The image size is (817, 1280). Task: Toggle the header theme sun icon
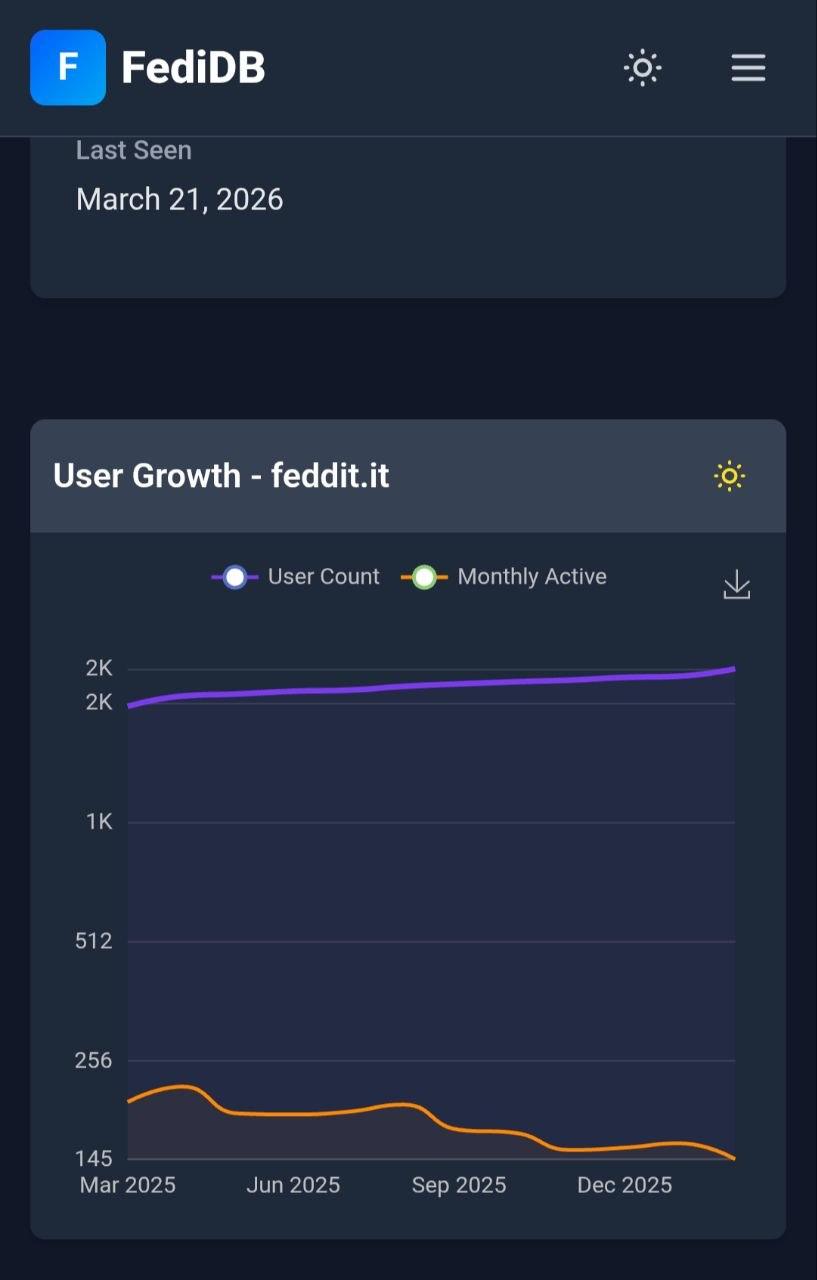(642, 68)
